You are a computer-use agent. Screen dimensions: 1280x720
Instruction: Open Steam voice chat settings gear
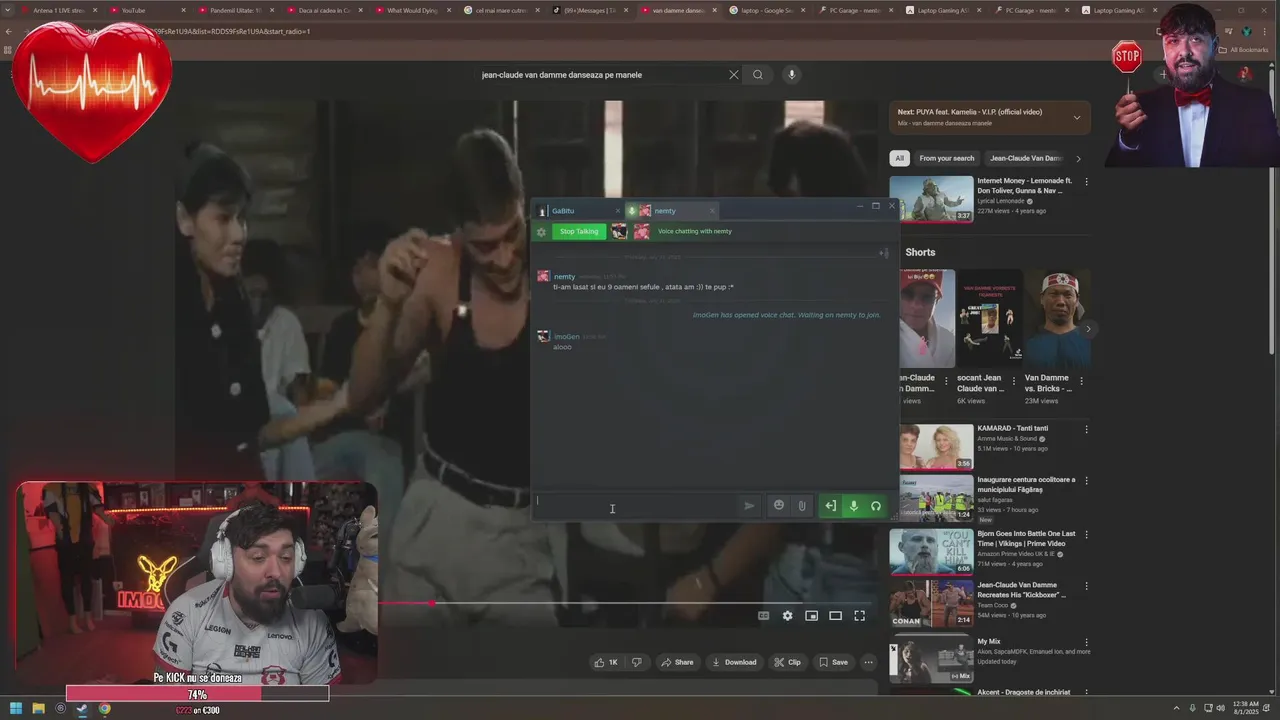541,232
